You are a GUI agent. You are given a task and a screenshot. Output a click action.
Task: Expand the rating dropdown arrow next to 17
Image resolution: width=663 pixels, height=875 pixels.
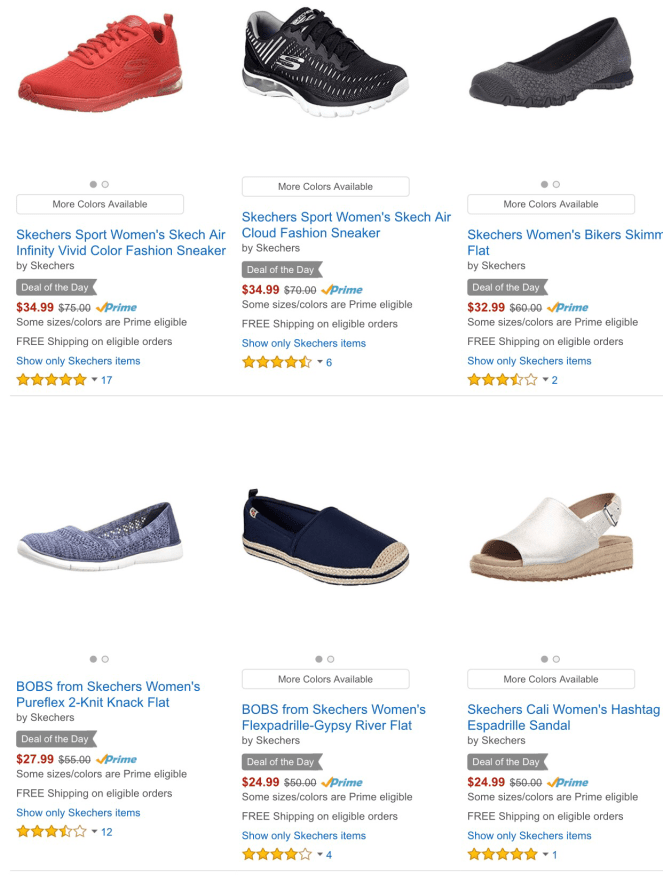pyautogui.click(x=95, y=380)
